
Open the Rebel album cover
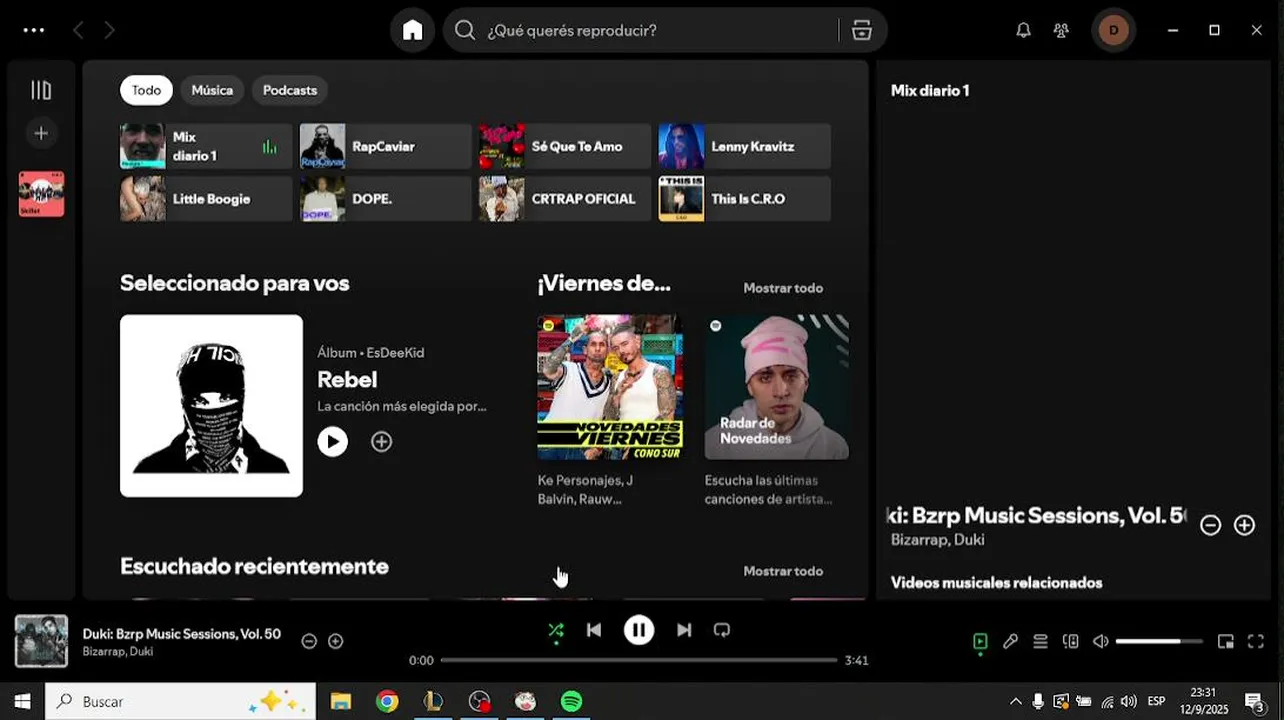(211, 406)
